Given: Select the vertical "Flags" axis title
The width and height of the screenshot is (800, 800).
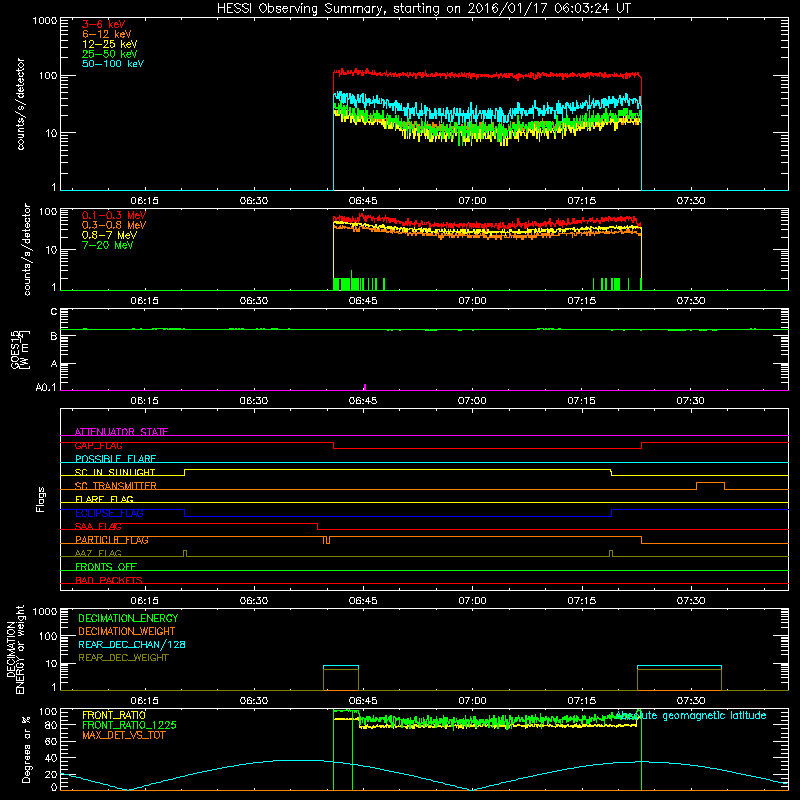Looking at the screenshot, I should coord(41,499).
